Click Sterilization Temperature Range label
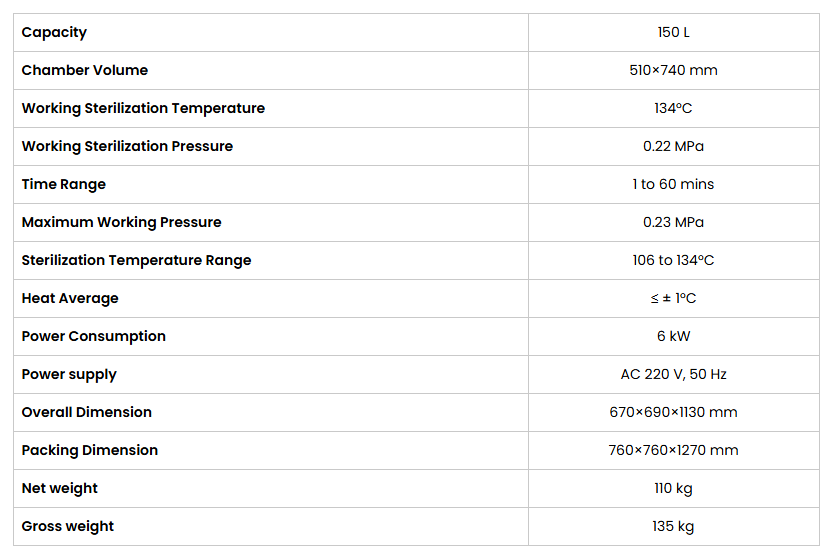 [x=136, y=261]
